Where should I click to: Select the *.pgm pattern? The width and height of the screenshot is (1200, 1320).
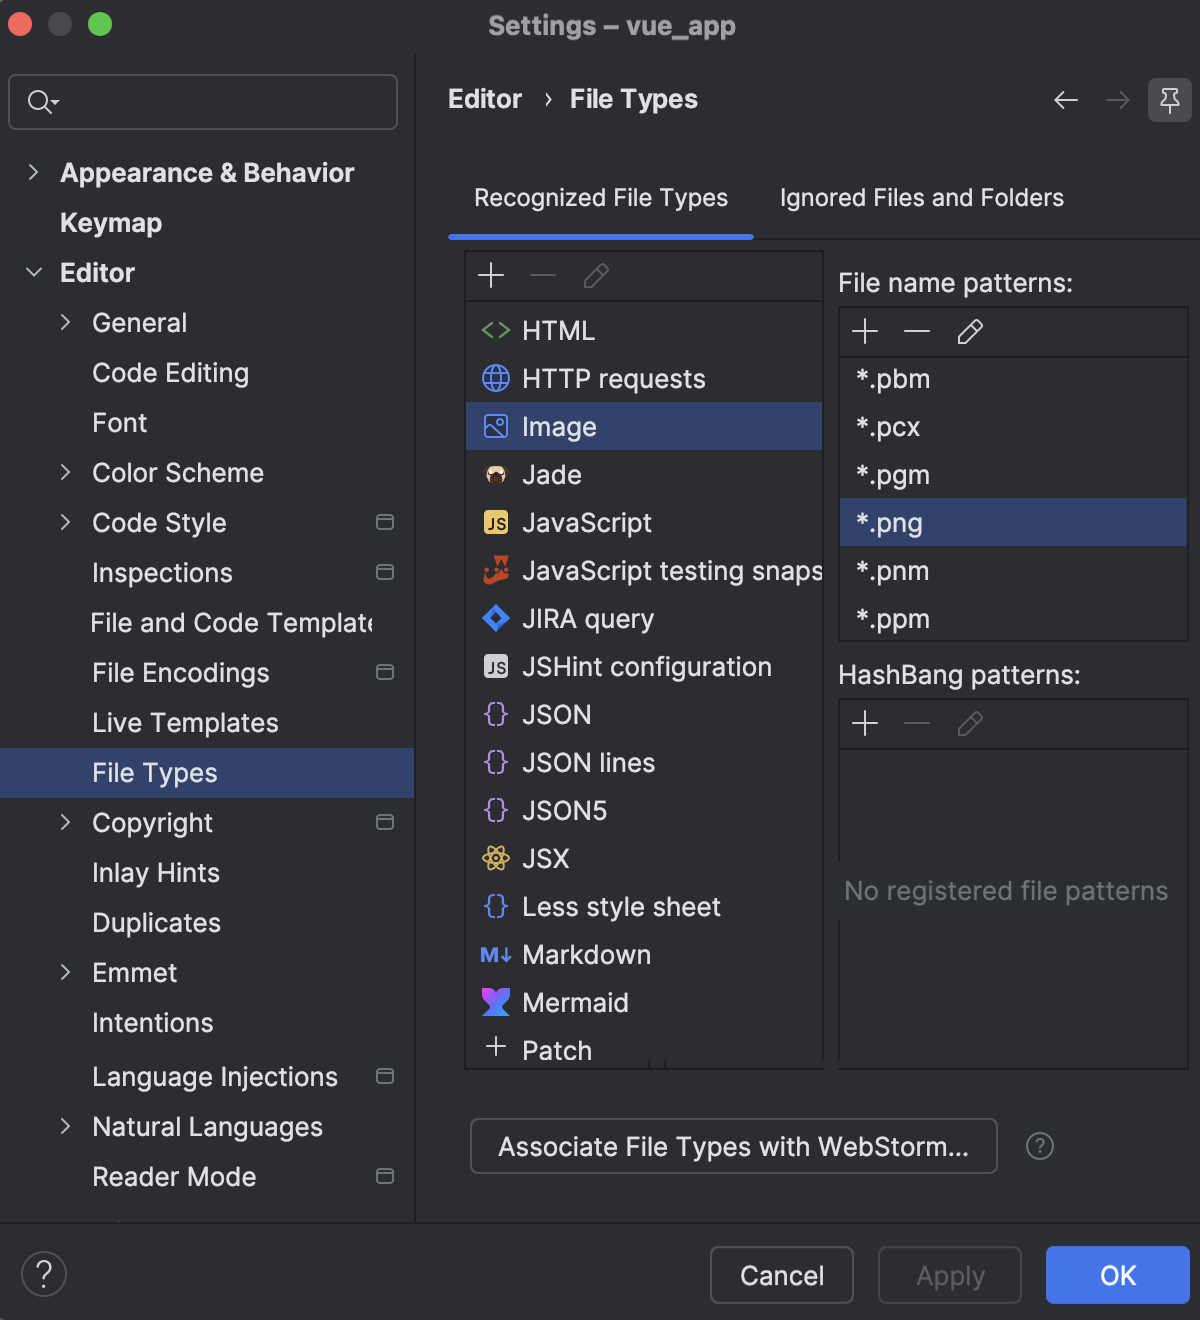coord(1013,475)
